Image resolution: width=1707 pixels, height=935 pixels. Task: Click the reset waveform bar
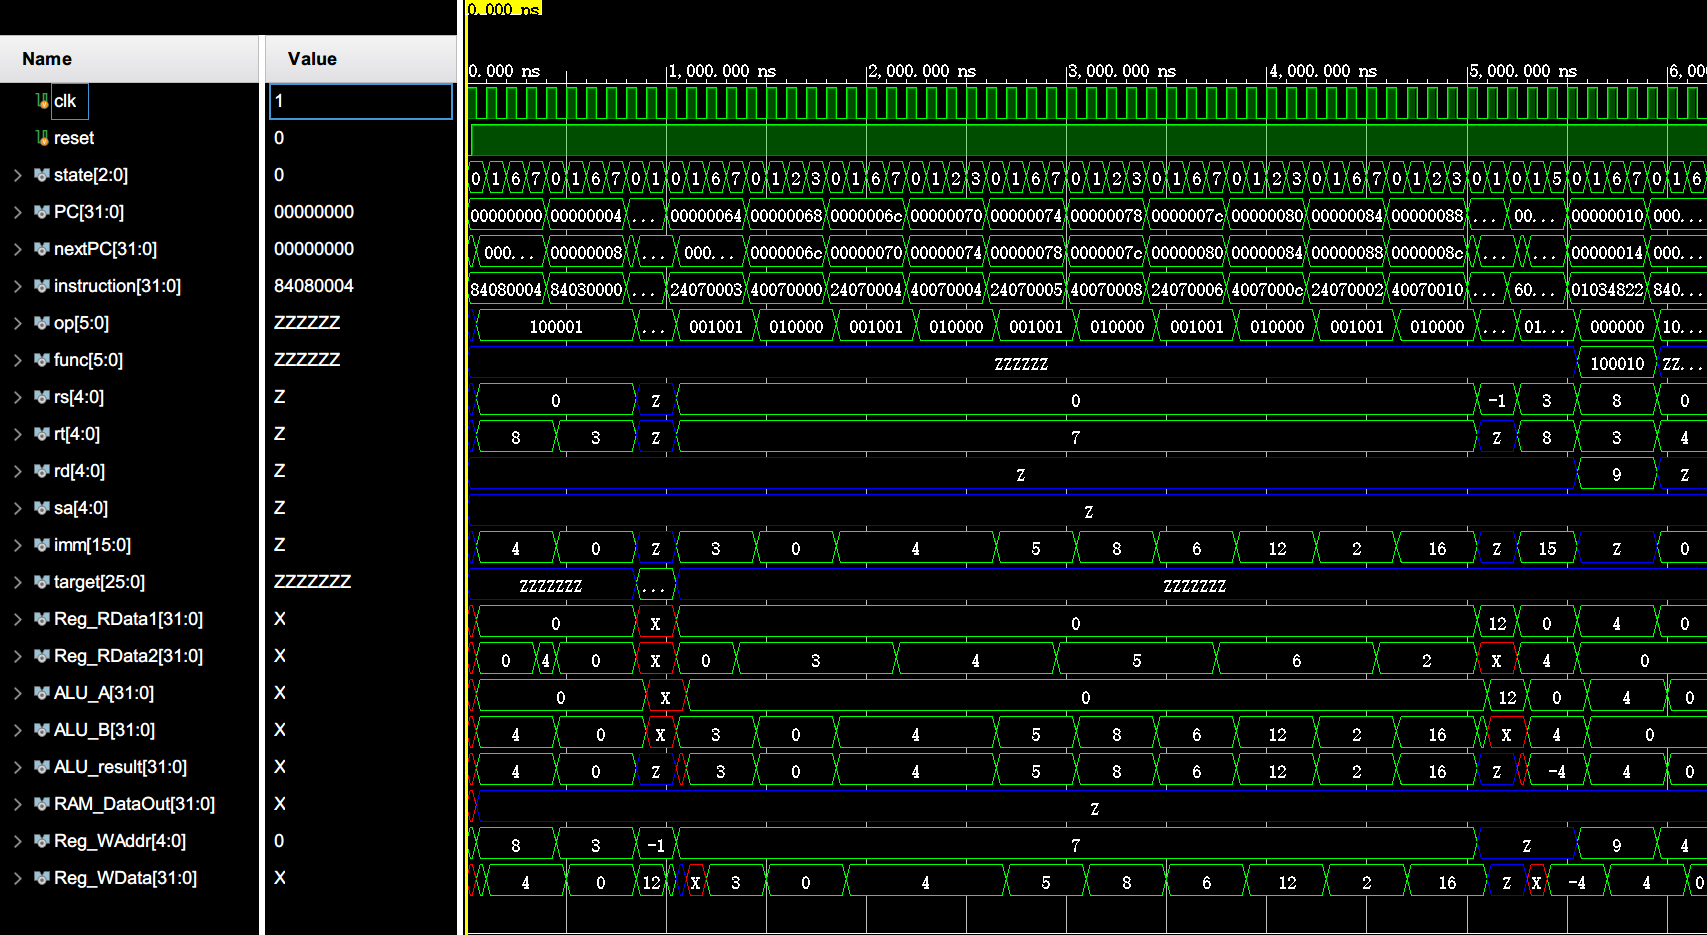1087,138
